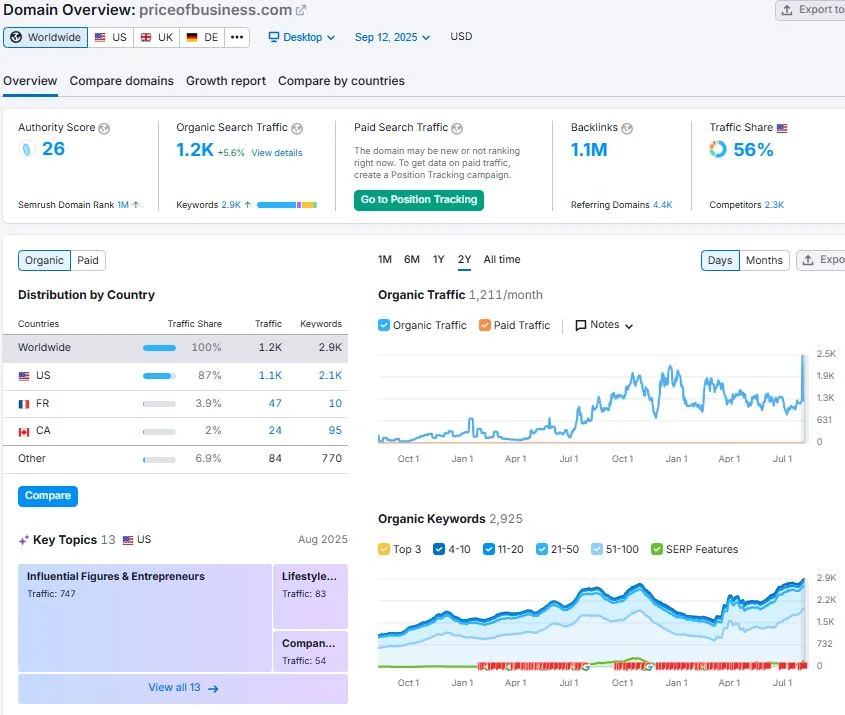Click the Authority Score info globe icon

tap(105, 128)
